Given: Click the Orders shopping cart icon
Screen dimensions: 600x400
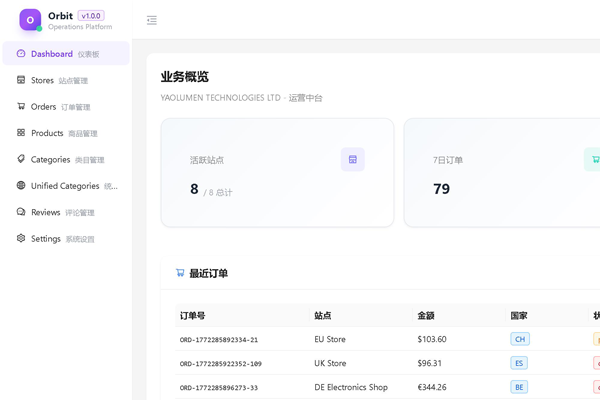Looking at the screenshot, I should [x=21, y=106].
